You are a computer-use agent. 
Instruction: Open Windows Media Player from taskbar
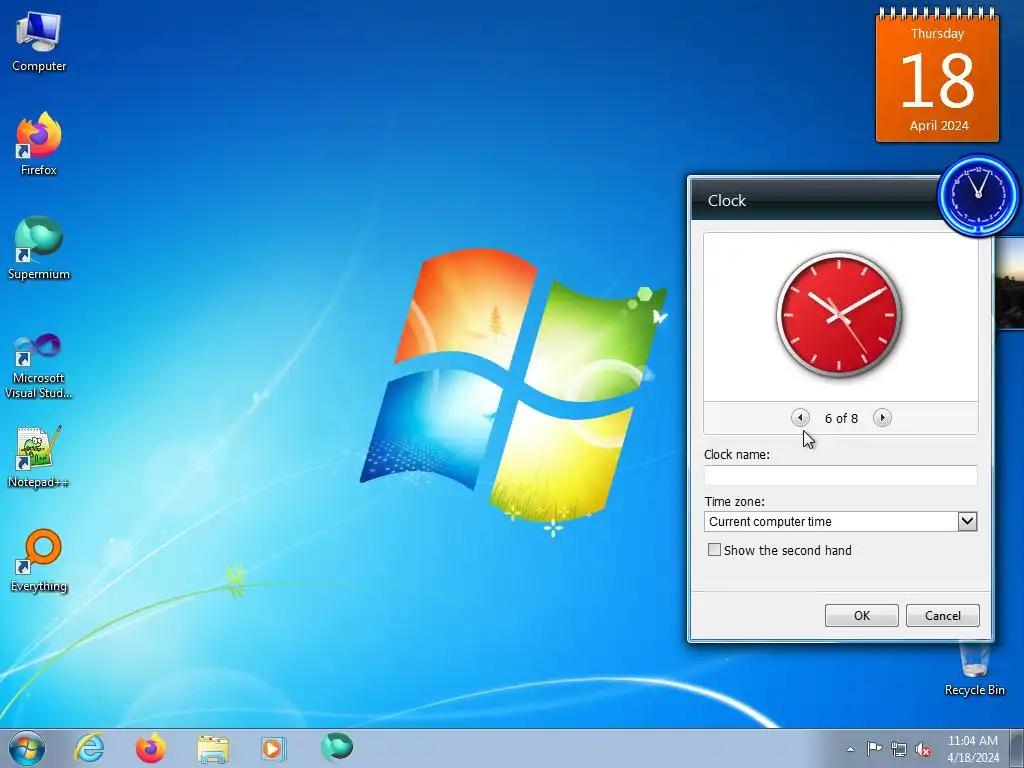click(273, 748)
